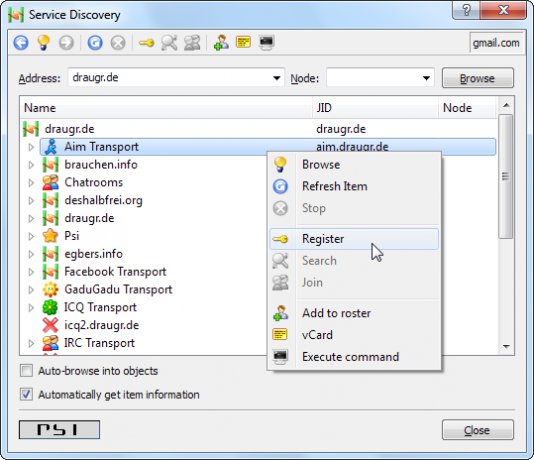The height and width of the screenshot is (460, 534).
Task: Click the greyed Forward arrow toolbar icon
Action: [66, 43]
